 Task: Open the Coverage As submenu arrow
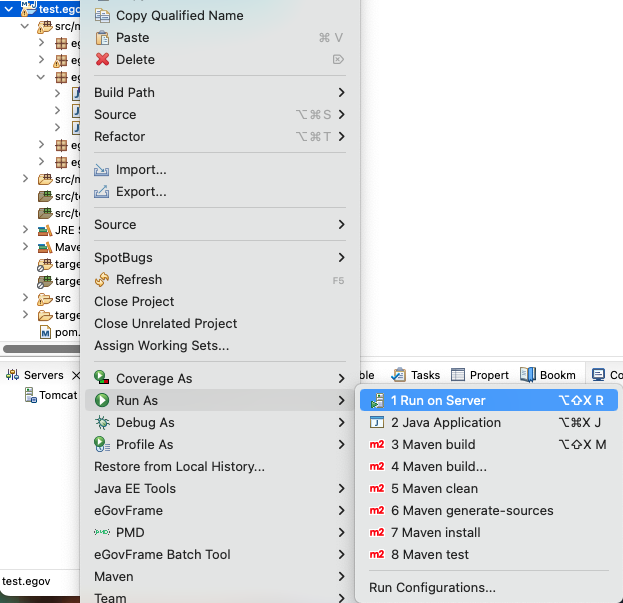(341, 379)
